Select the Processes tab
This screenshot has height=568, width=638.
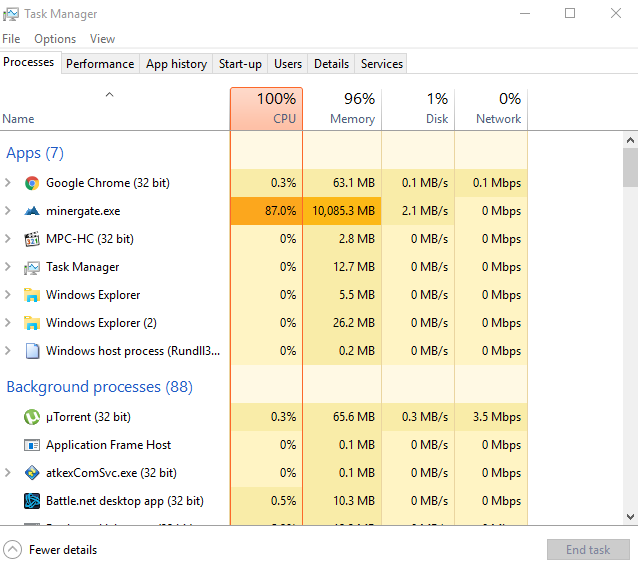[29, 62]
